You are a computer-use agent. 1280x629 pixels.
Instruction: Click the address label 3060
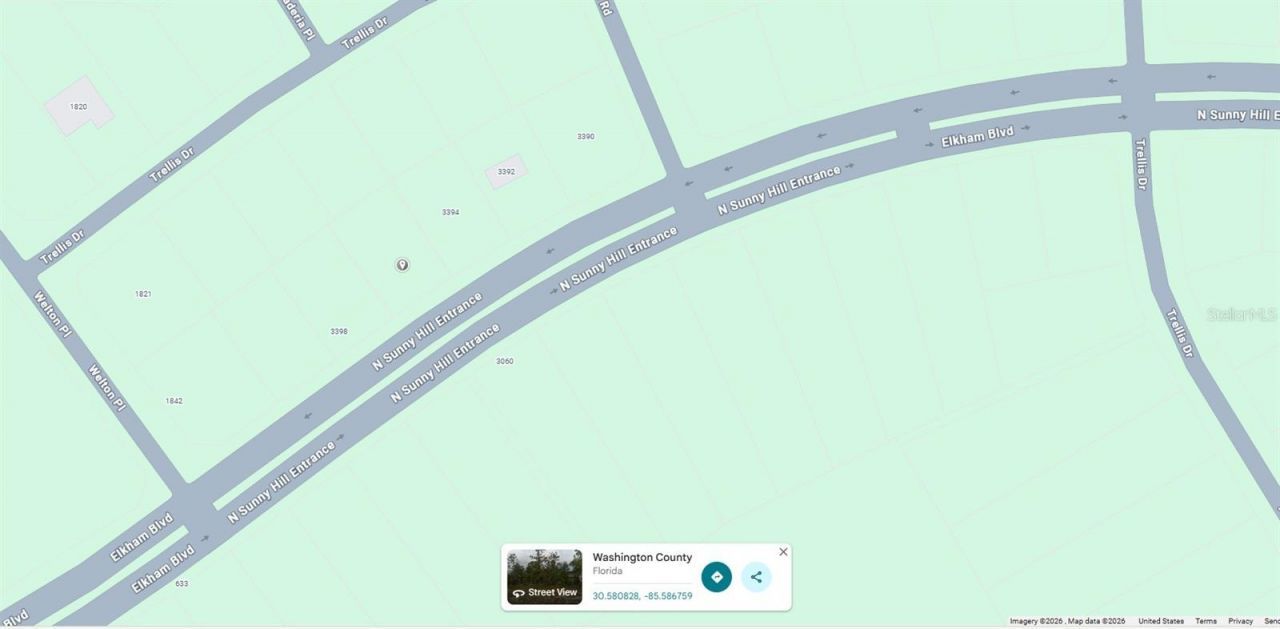click(505, 361)
